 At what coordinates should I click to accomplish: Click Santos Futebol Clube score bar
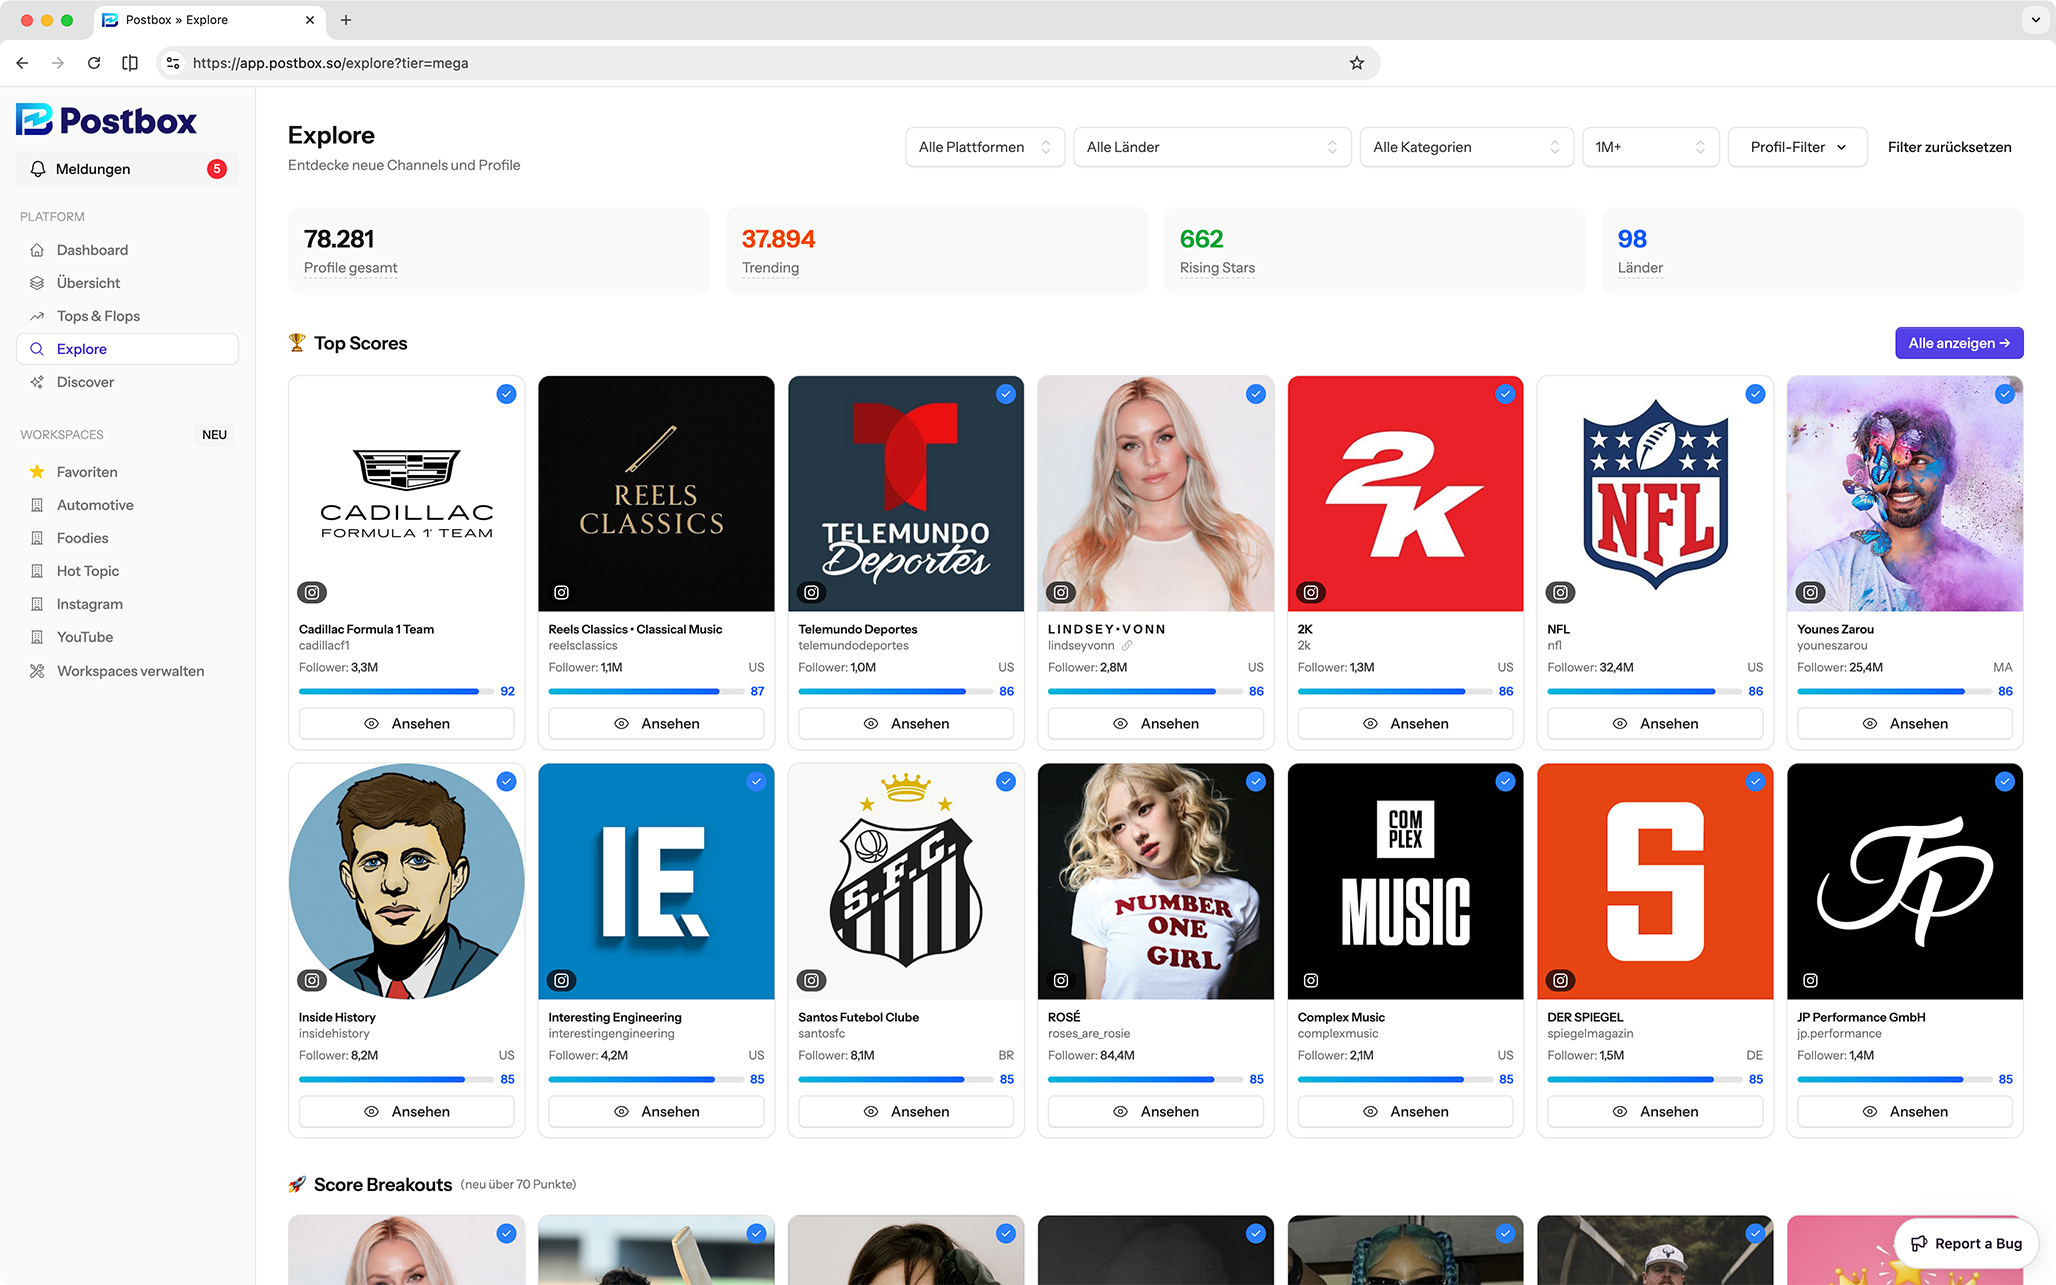pos(895,1079)
